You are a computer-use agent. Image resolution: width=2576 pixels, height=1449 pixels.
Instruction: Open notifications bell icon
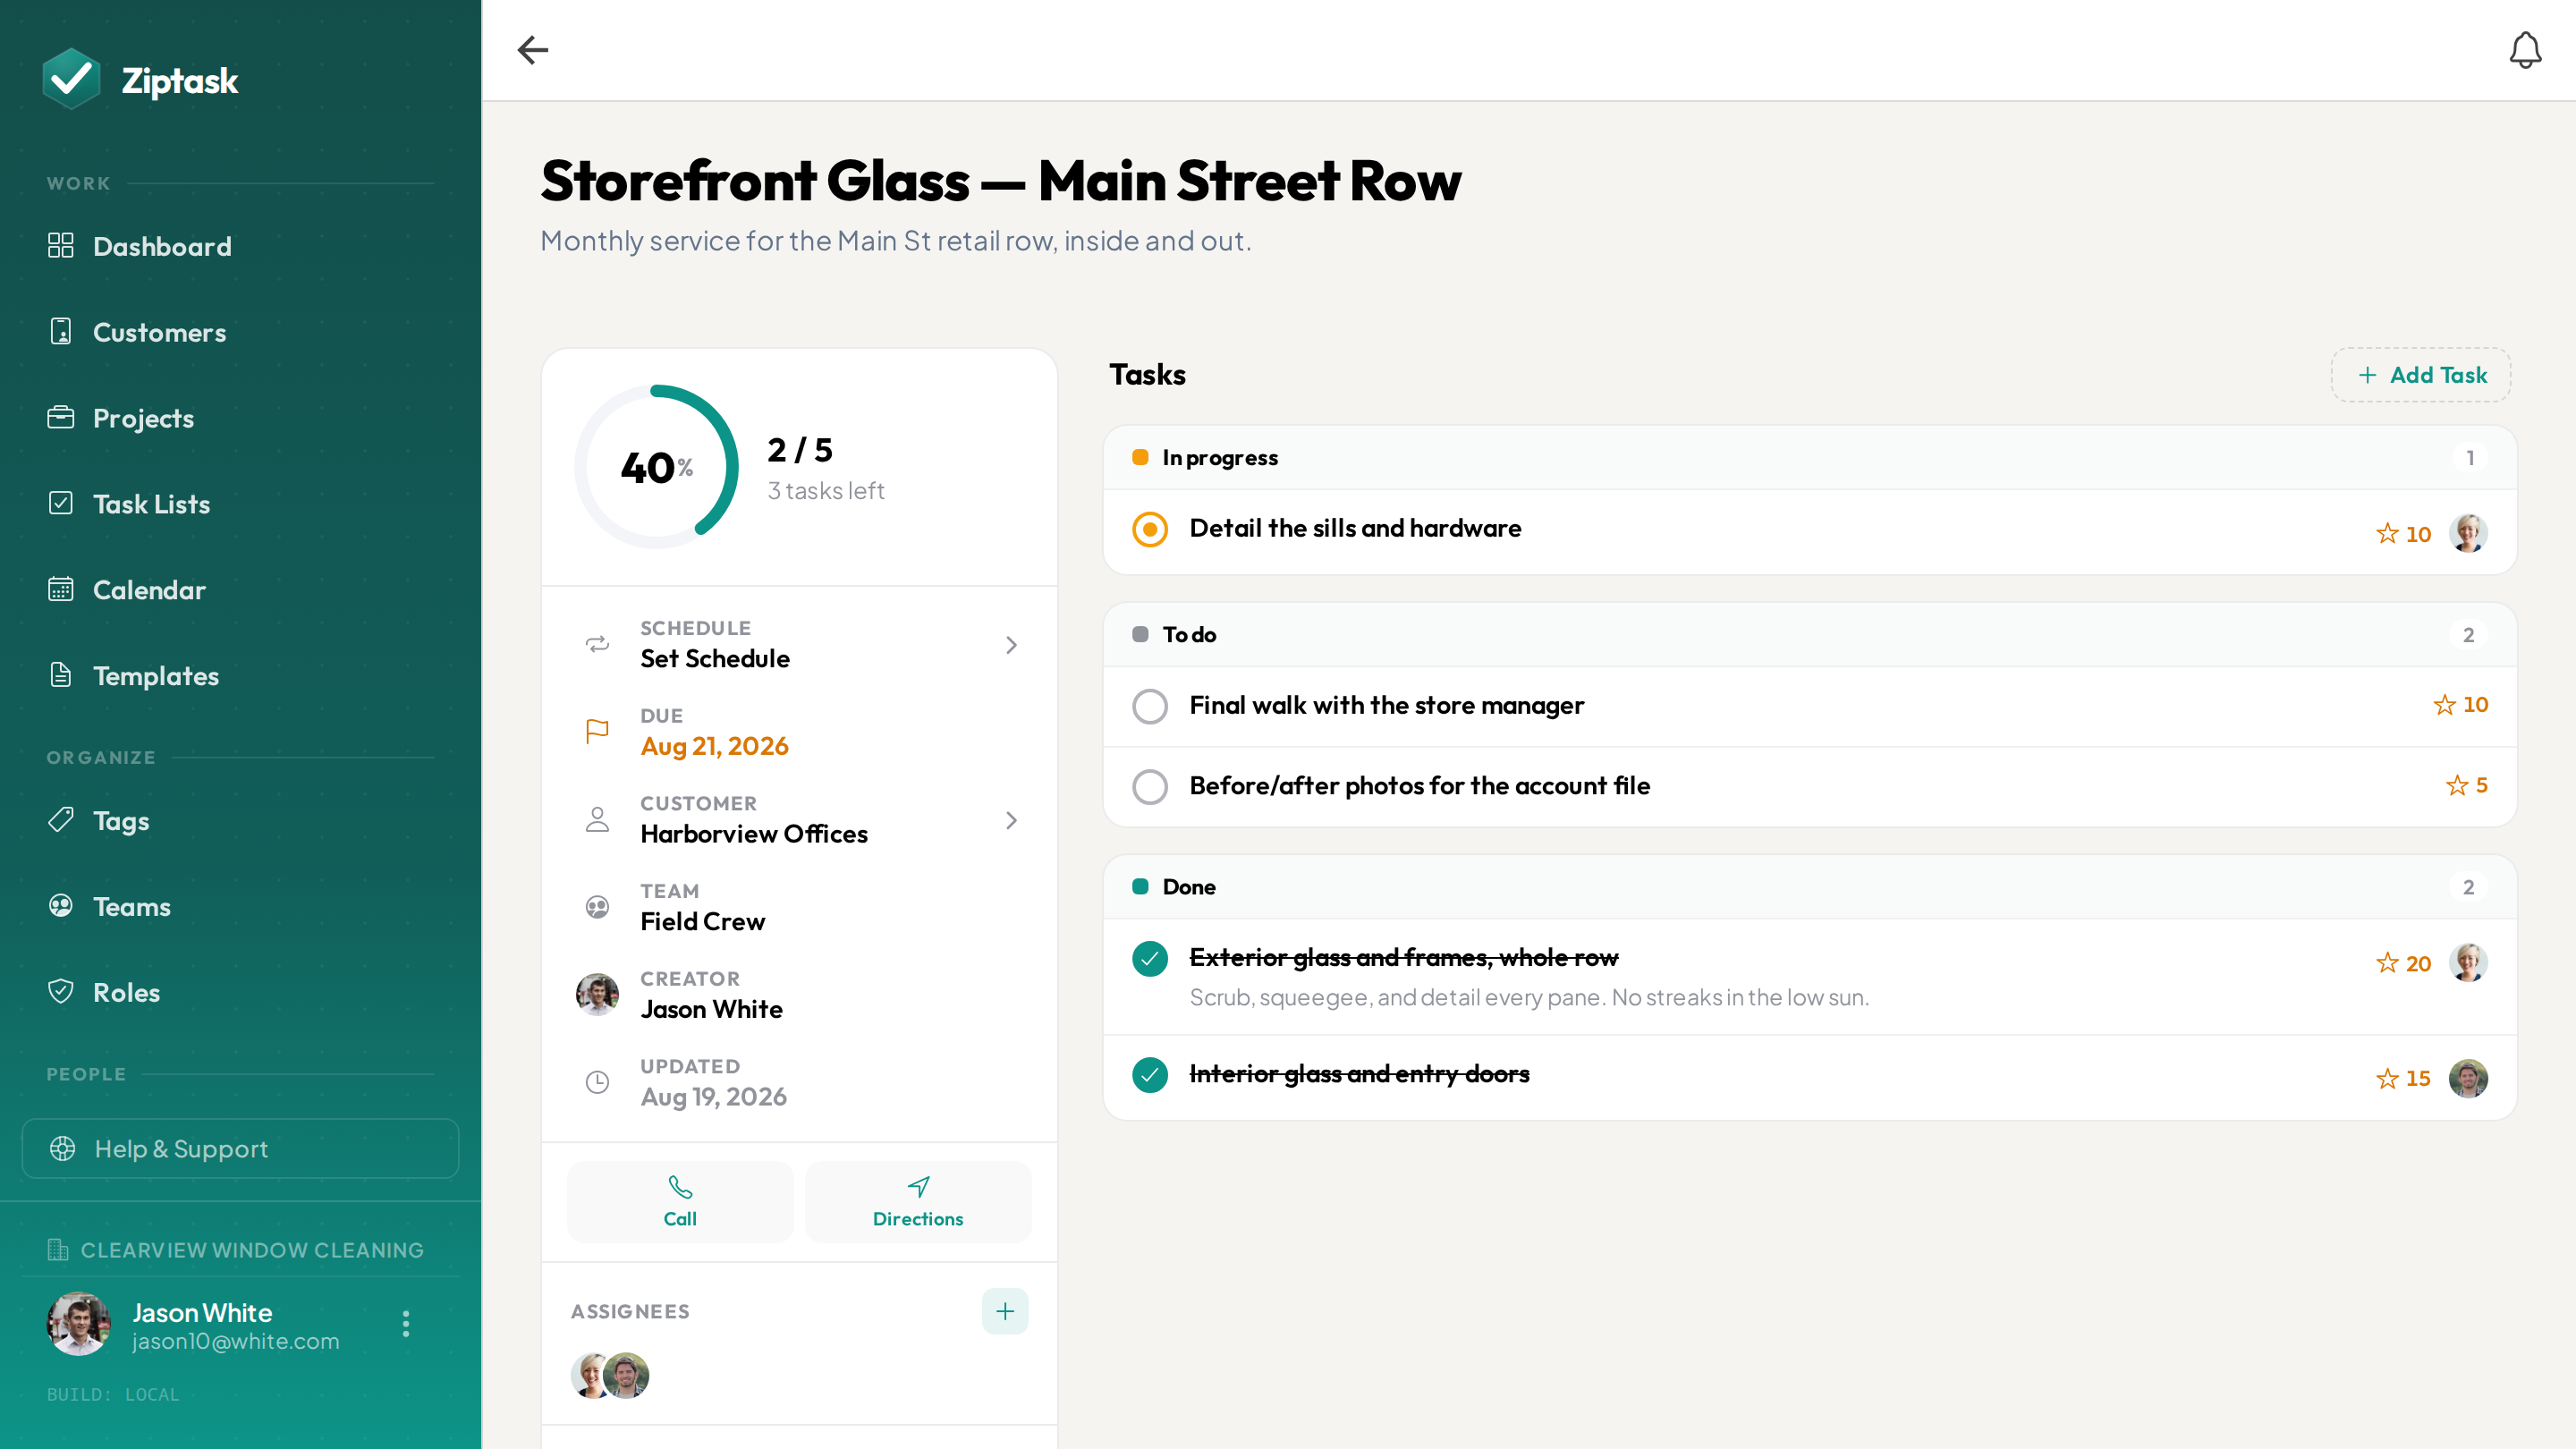2525,50
